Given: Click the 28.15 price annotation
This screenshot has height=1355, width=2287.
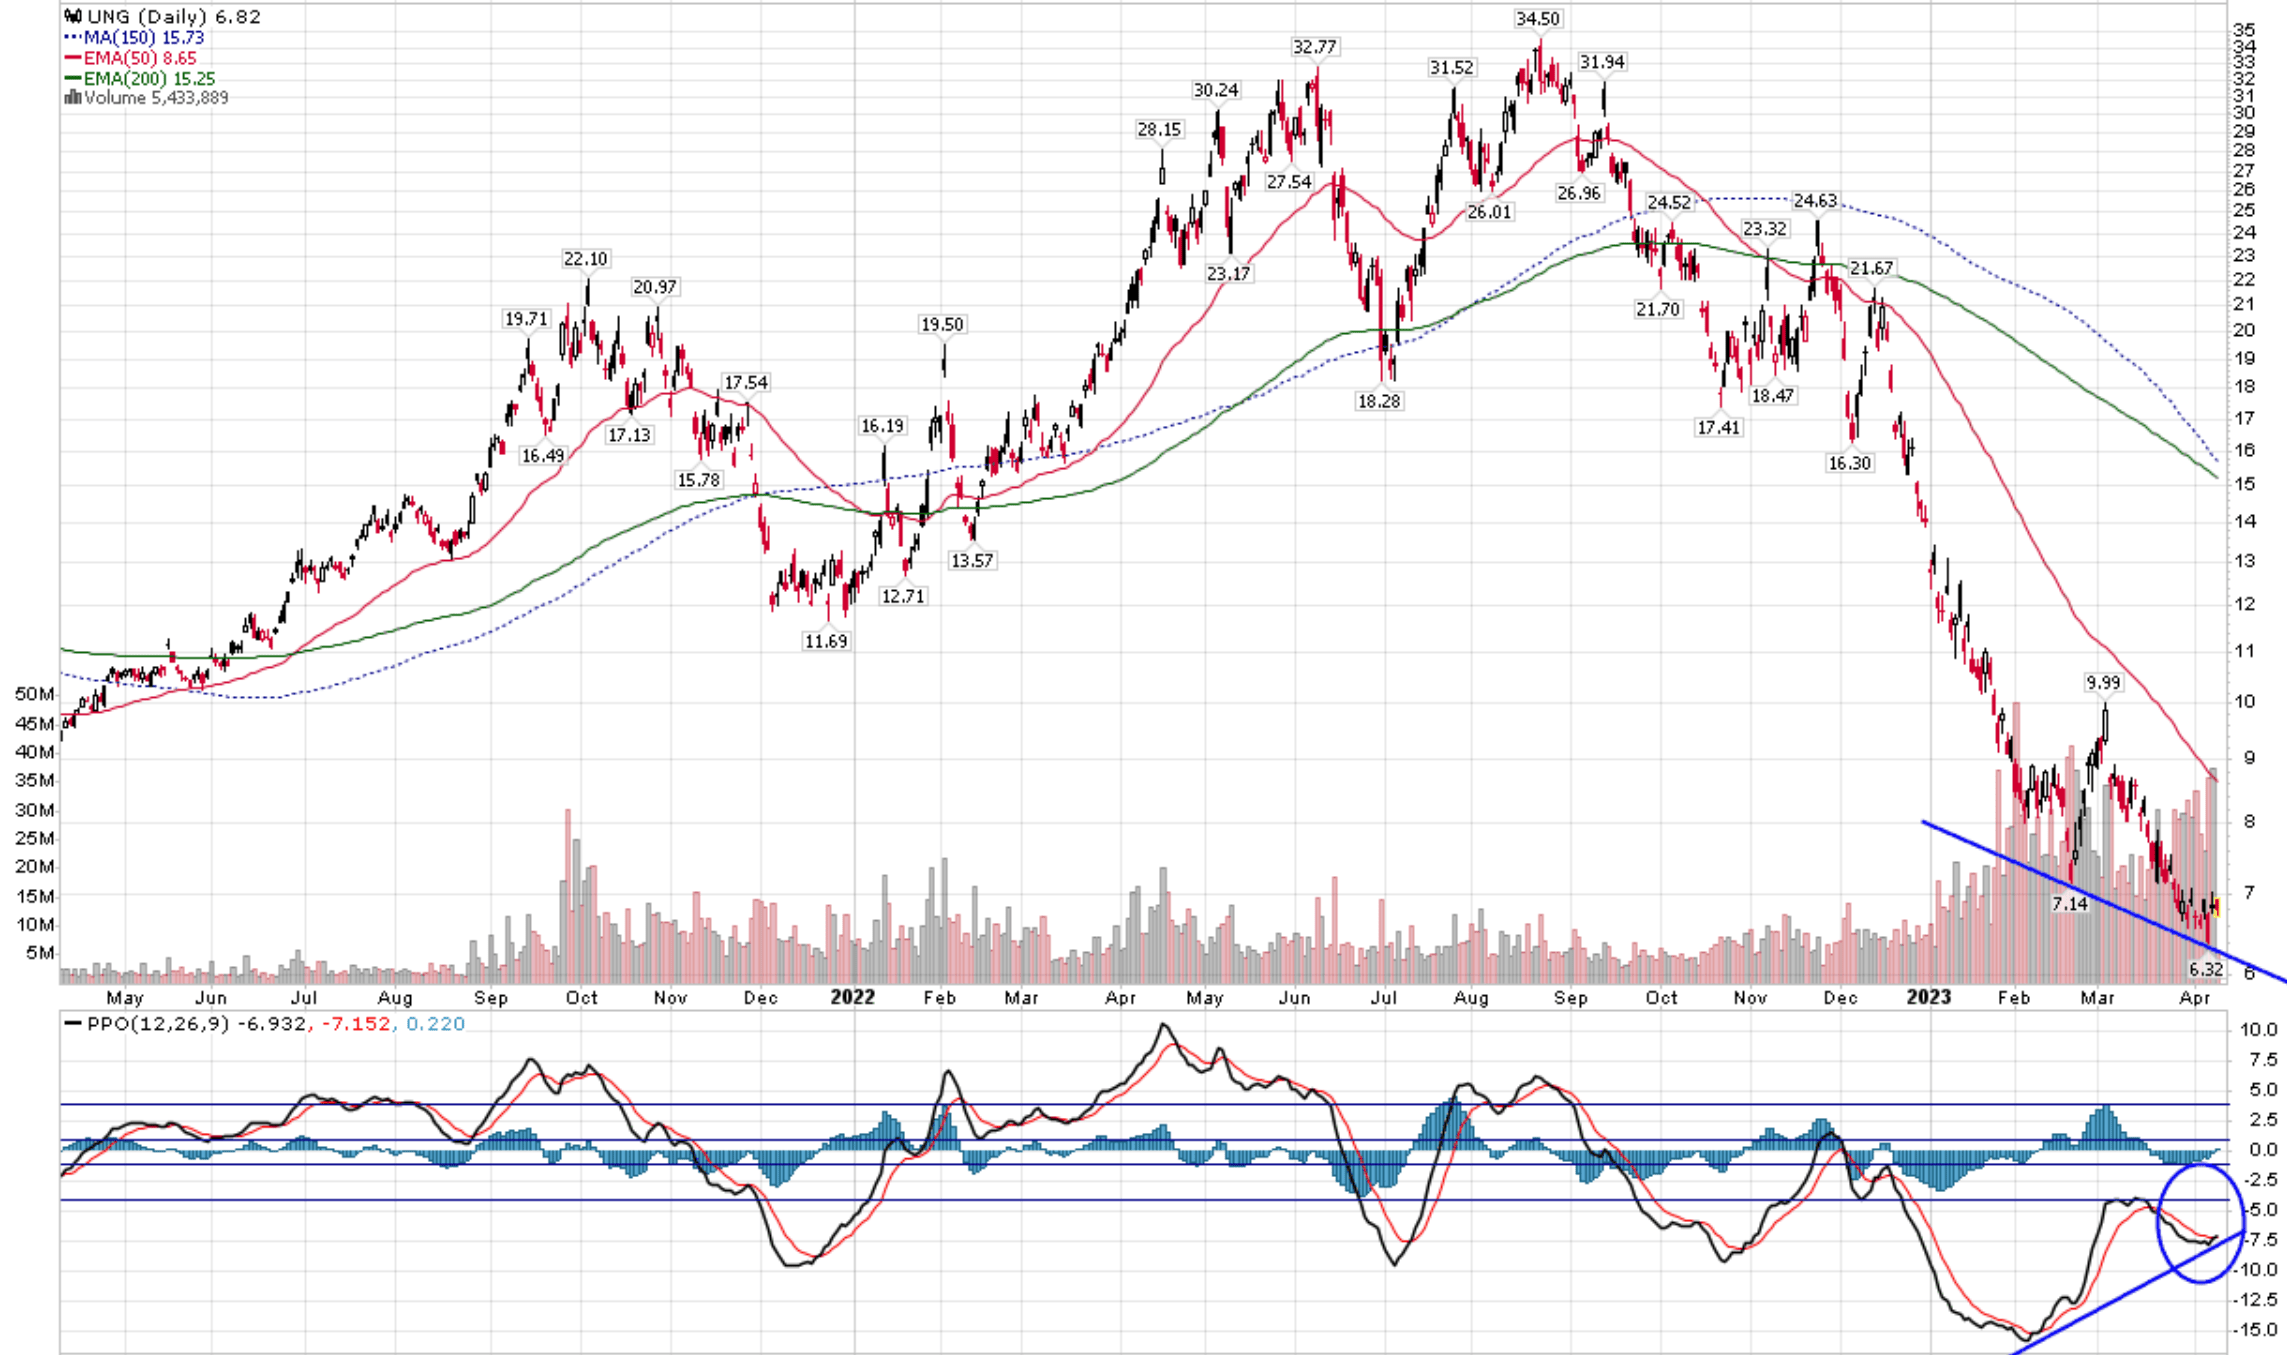Looking at the screenshot, I should [x=1160, y=129].
